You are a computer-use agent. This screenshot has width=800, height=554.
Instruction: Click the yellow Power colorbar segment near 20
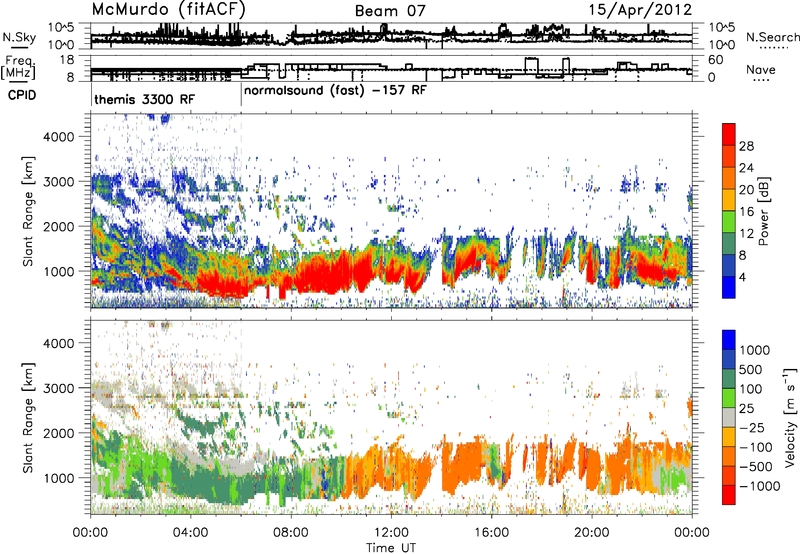click(729, 199)
